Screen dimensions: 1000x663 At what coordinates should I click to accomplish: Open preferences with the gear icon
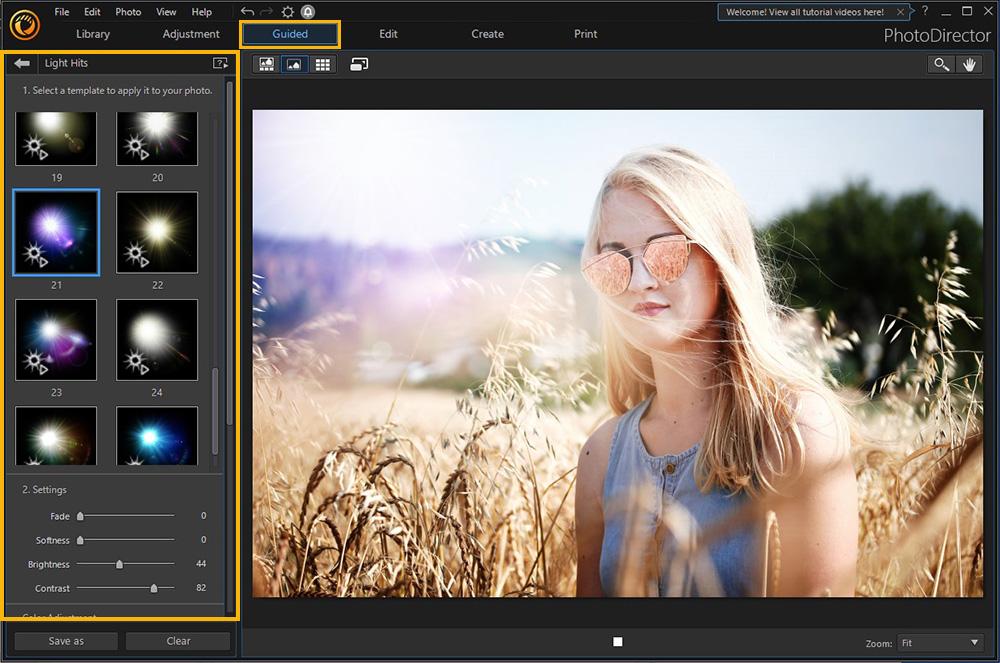(288, 12)
